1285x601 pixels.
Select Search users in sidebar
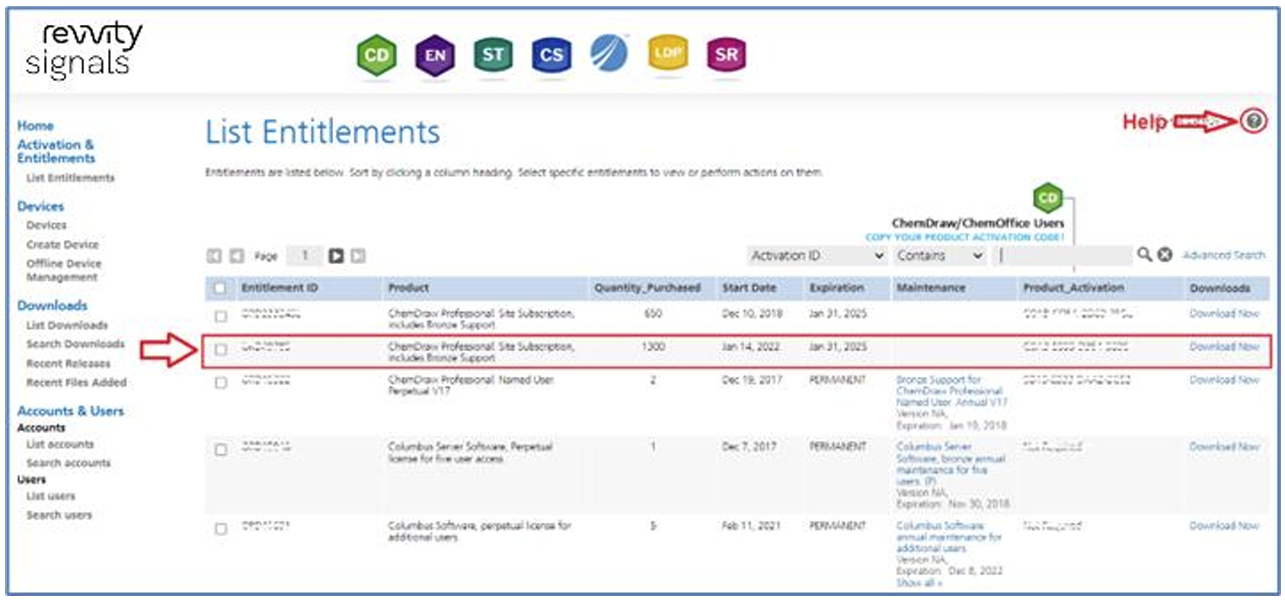click(x=59, y=515)
